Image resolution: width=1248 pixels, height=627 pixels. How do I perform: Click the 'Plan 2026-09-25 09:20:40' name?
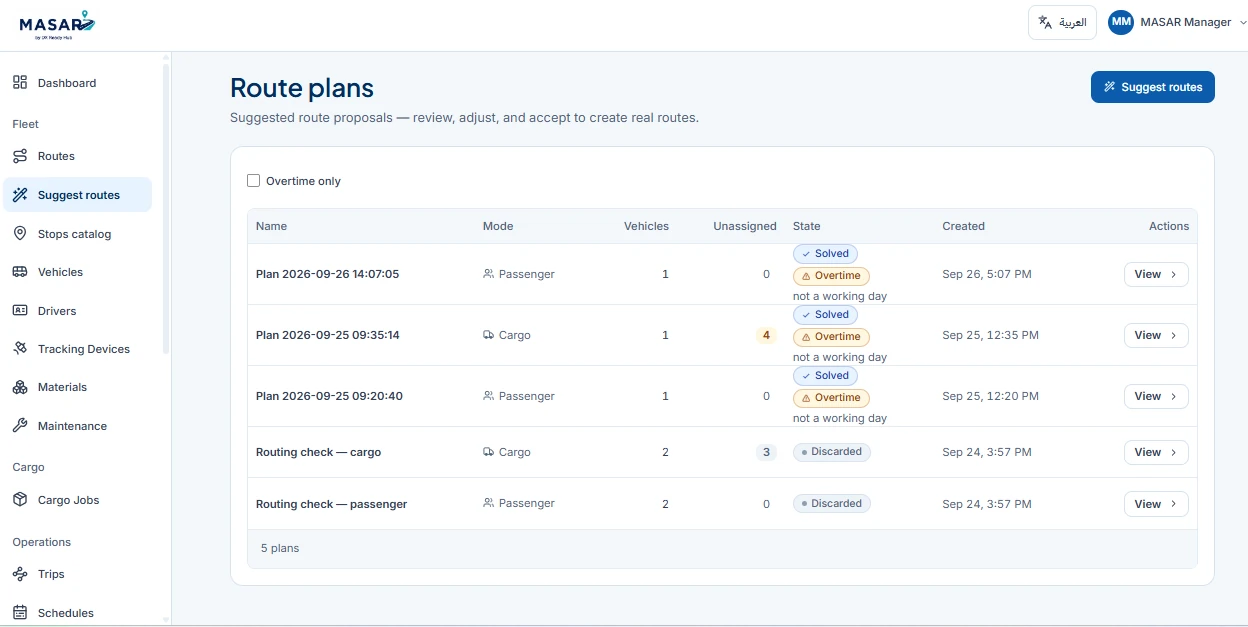coord(329,396)
